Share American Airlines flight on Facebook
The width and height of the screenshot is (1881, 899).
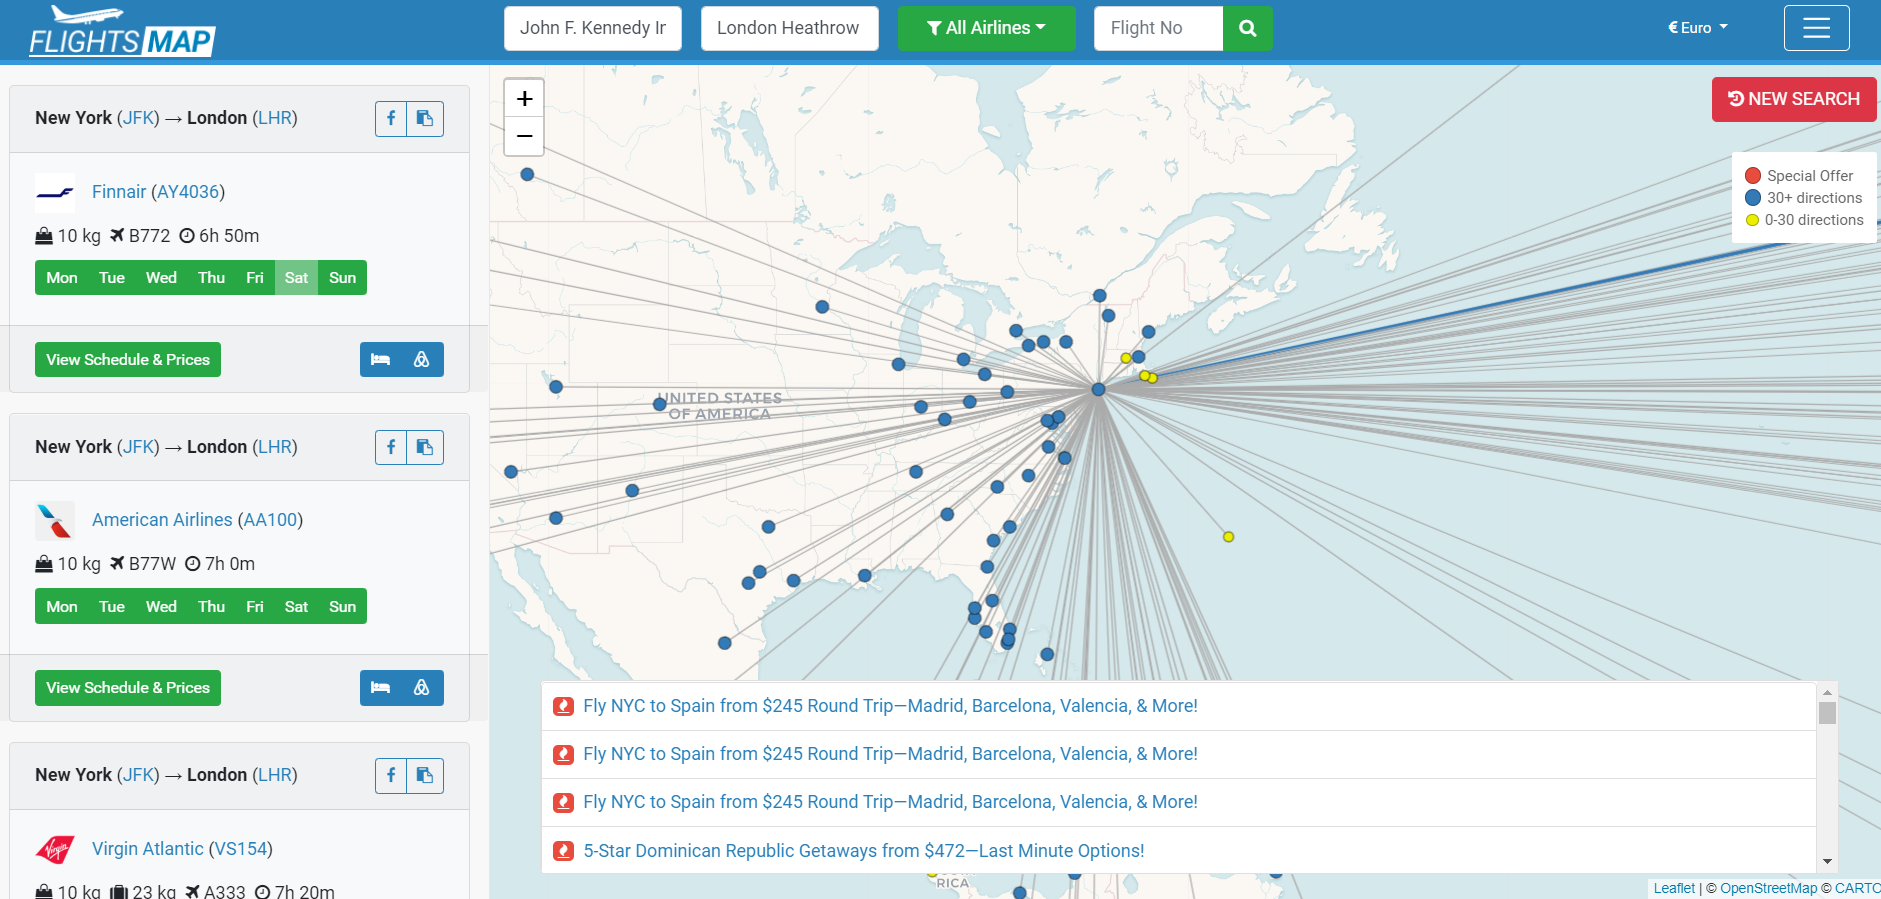click(x=391, y=447)
